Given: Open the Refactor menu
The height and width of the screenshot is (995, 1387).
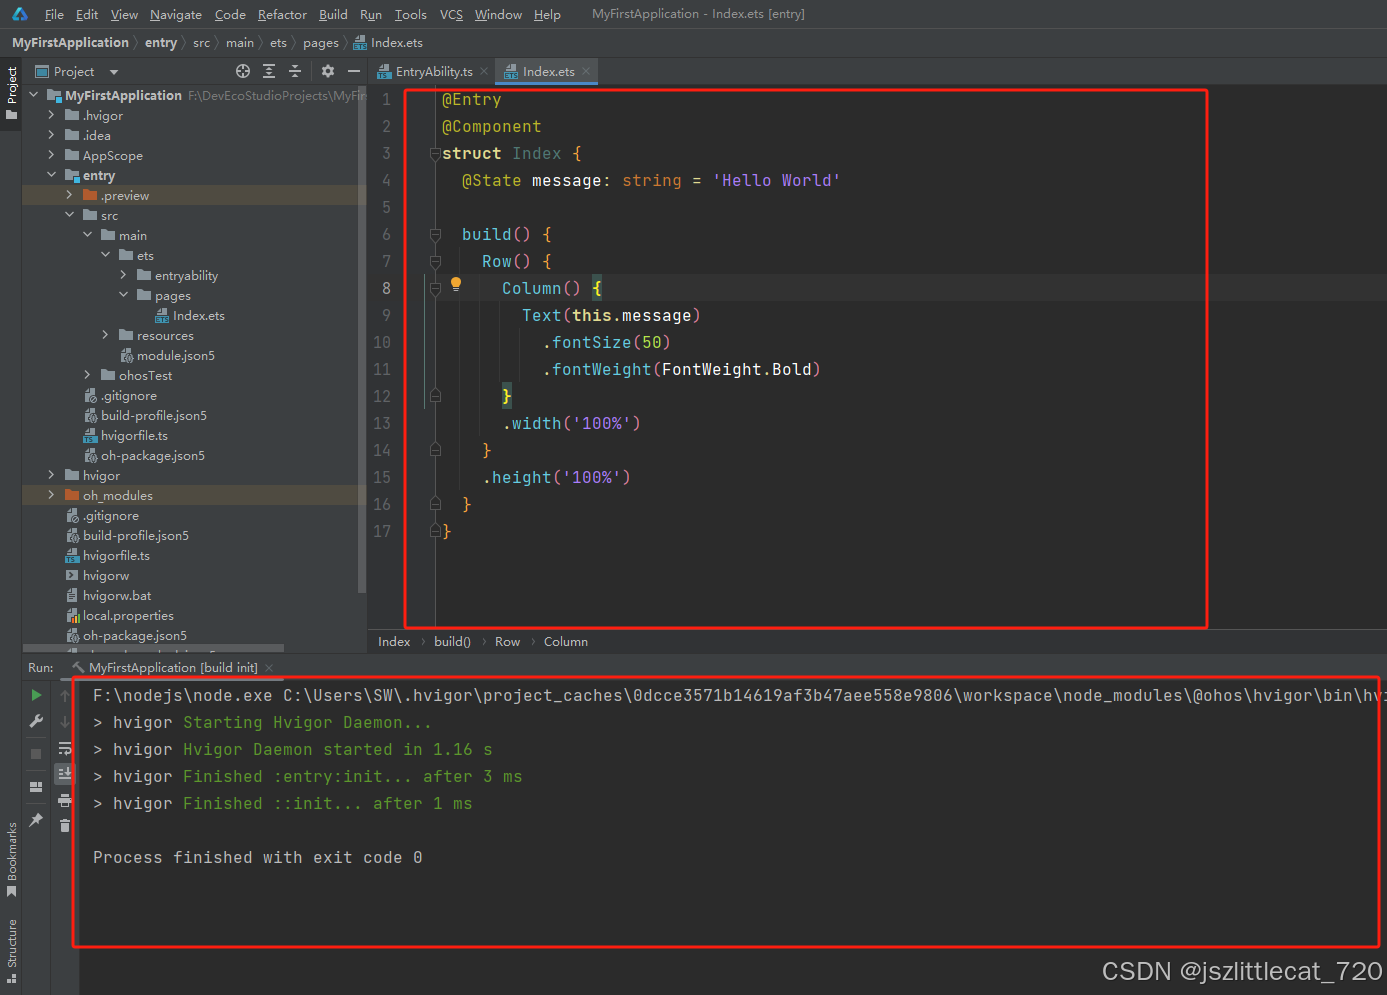Looking at the screenshot, I should click(282, 14).
